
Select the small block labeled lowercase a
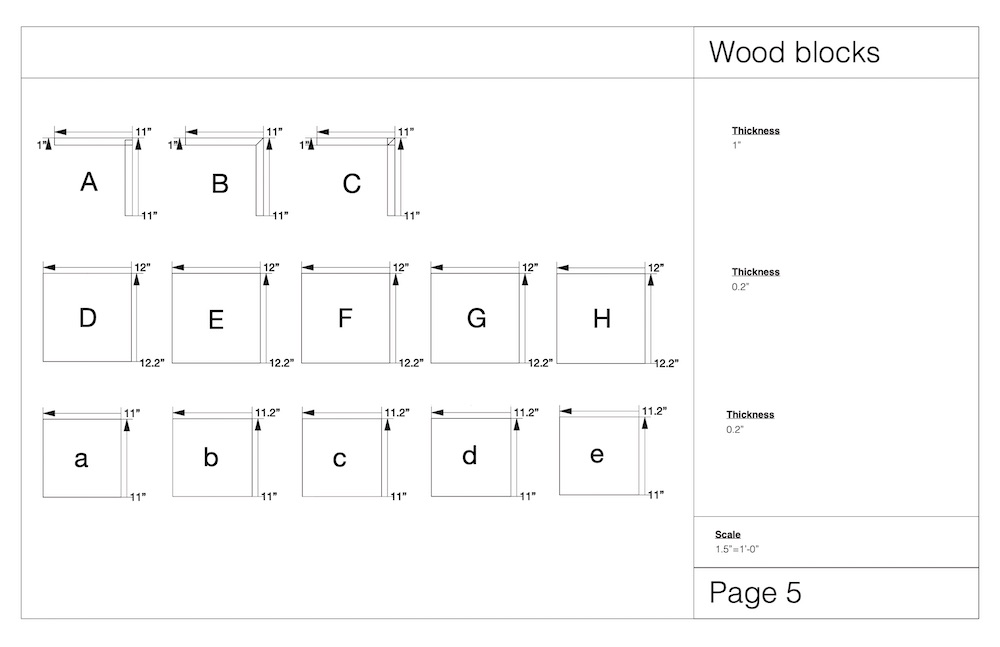click(82, 458)
